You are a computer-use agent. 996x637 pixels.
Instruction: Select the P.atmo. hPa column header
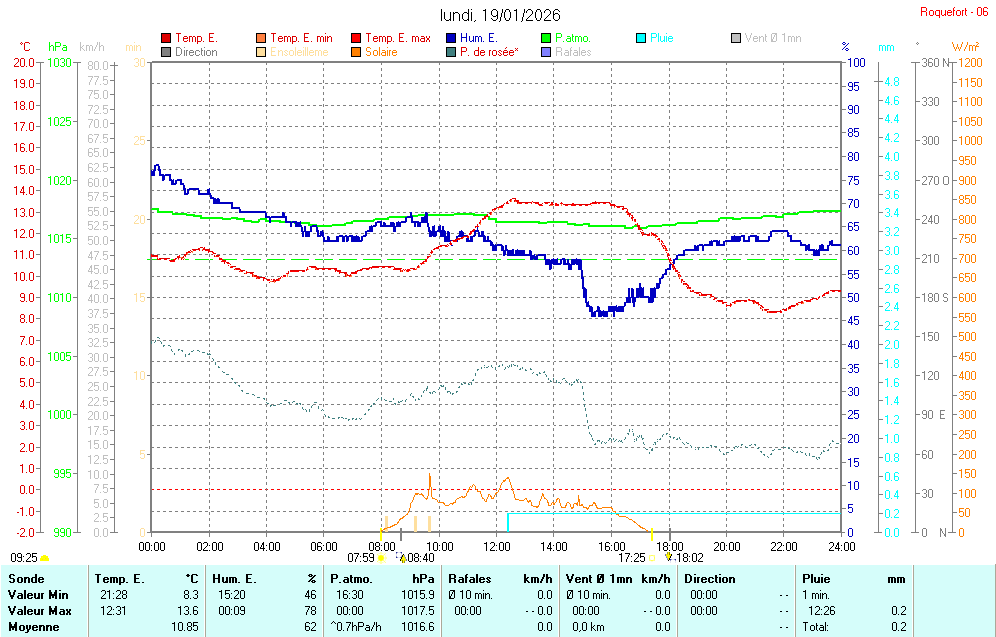coord(384,579)
